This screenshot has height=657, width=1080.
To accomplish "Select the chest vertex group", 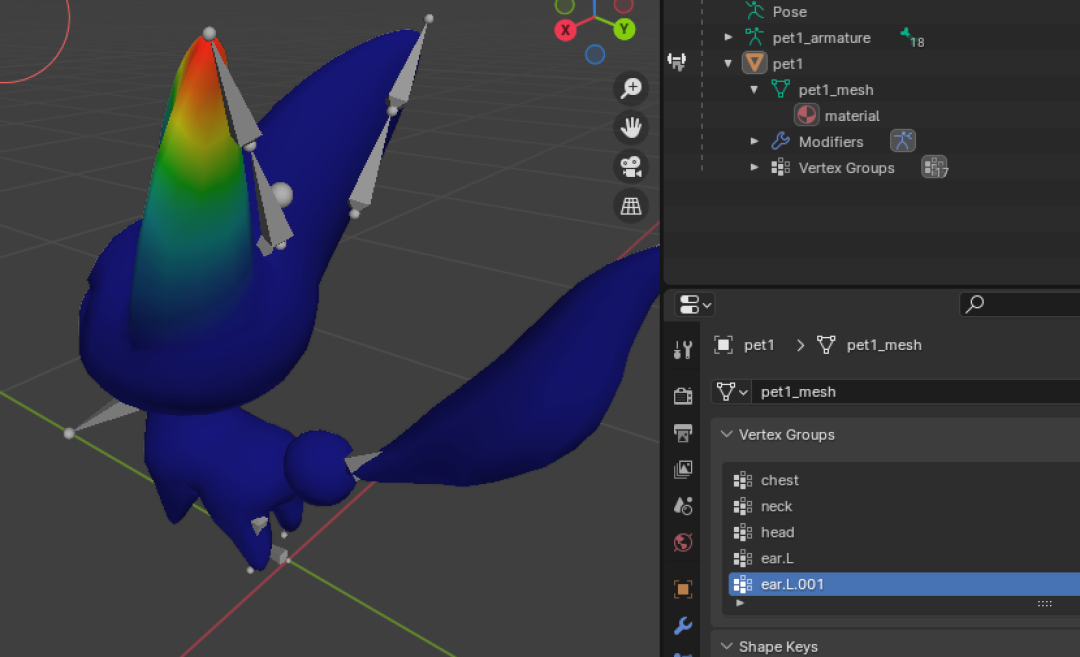I will pos(904,480).
